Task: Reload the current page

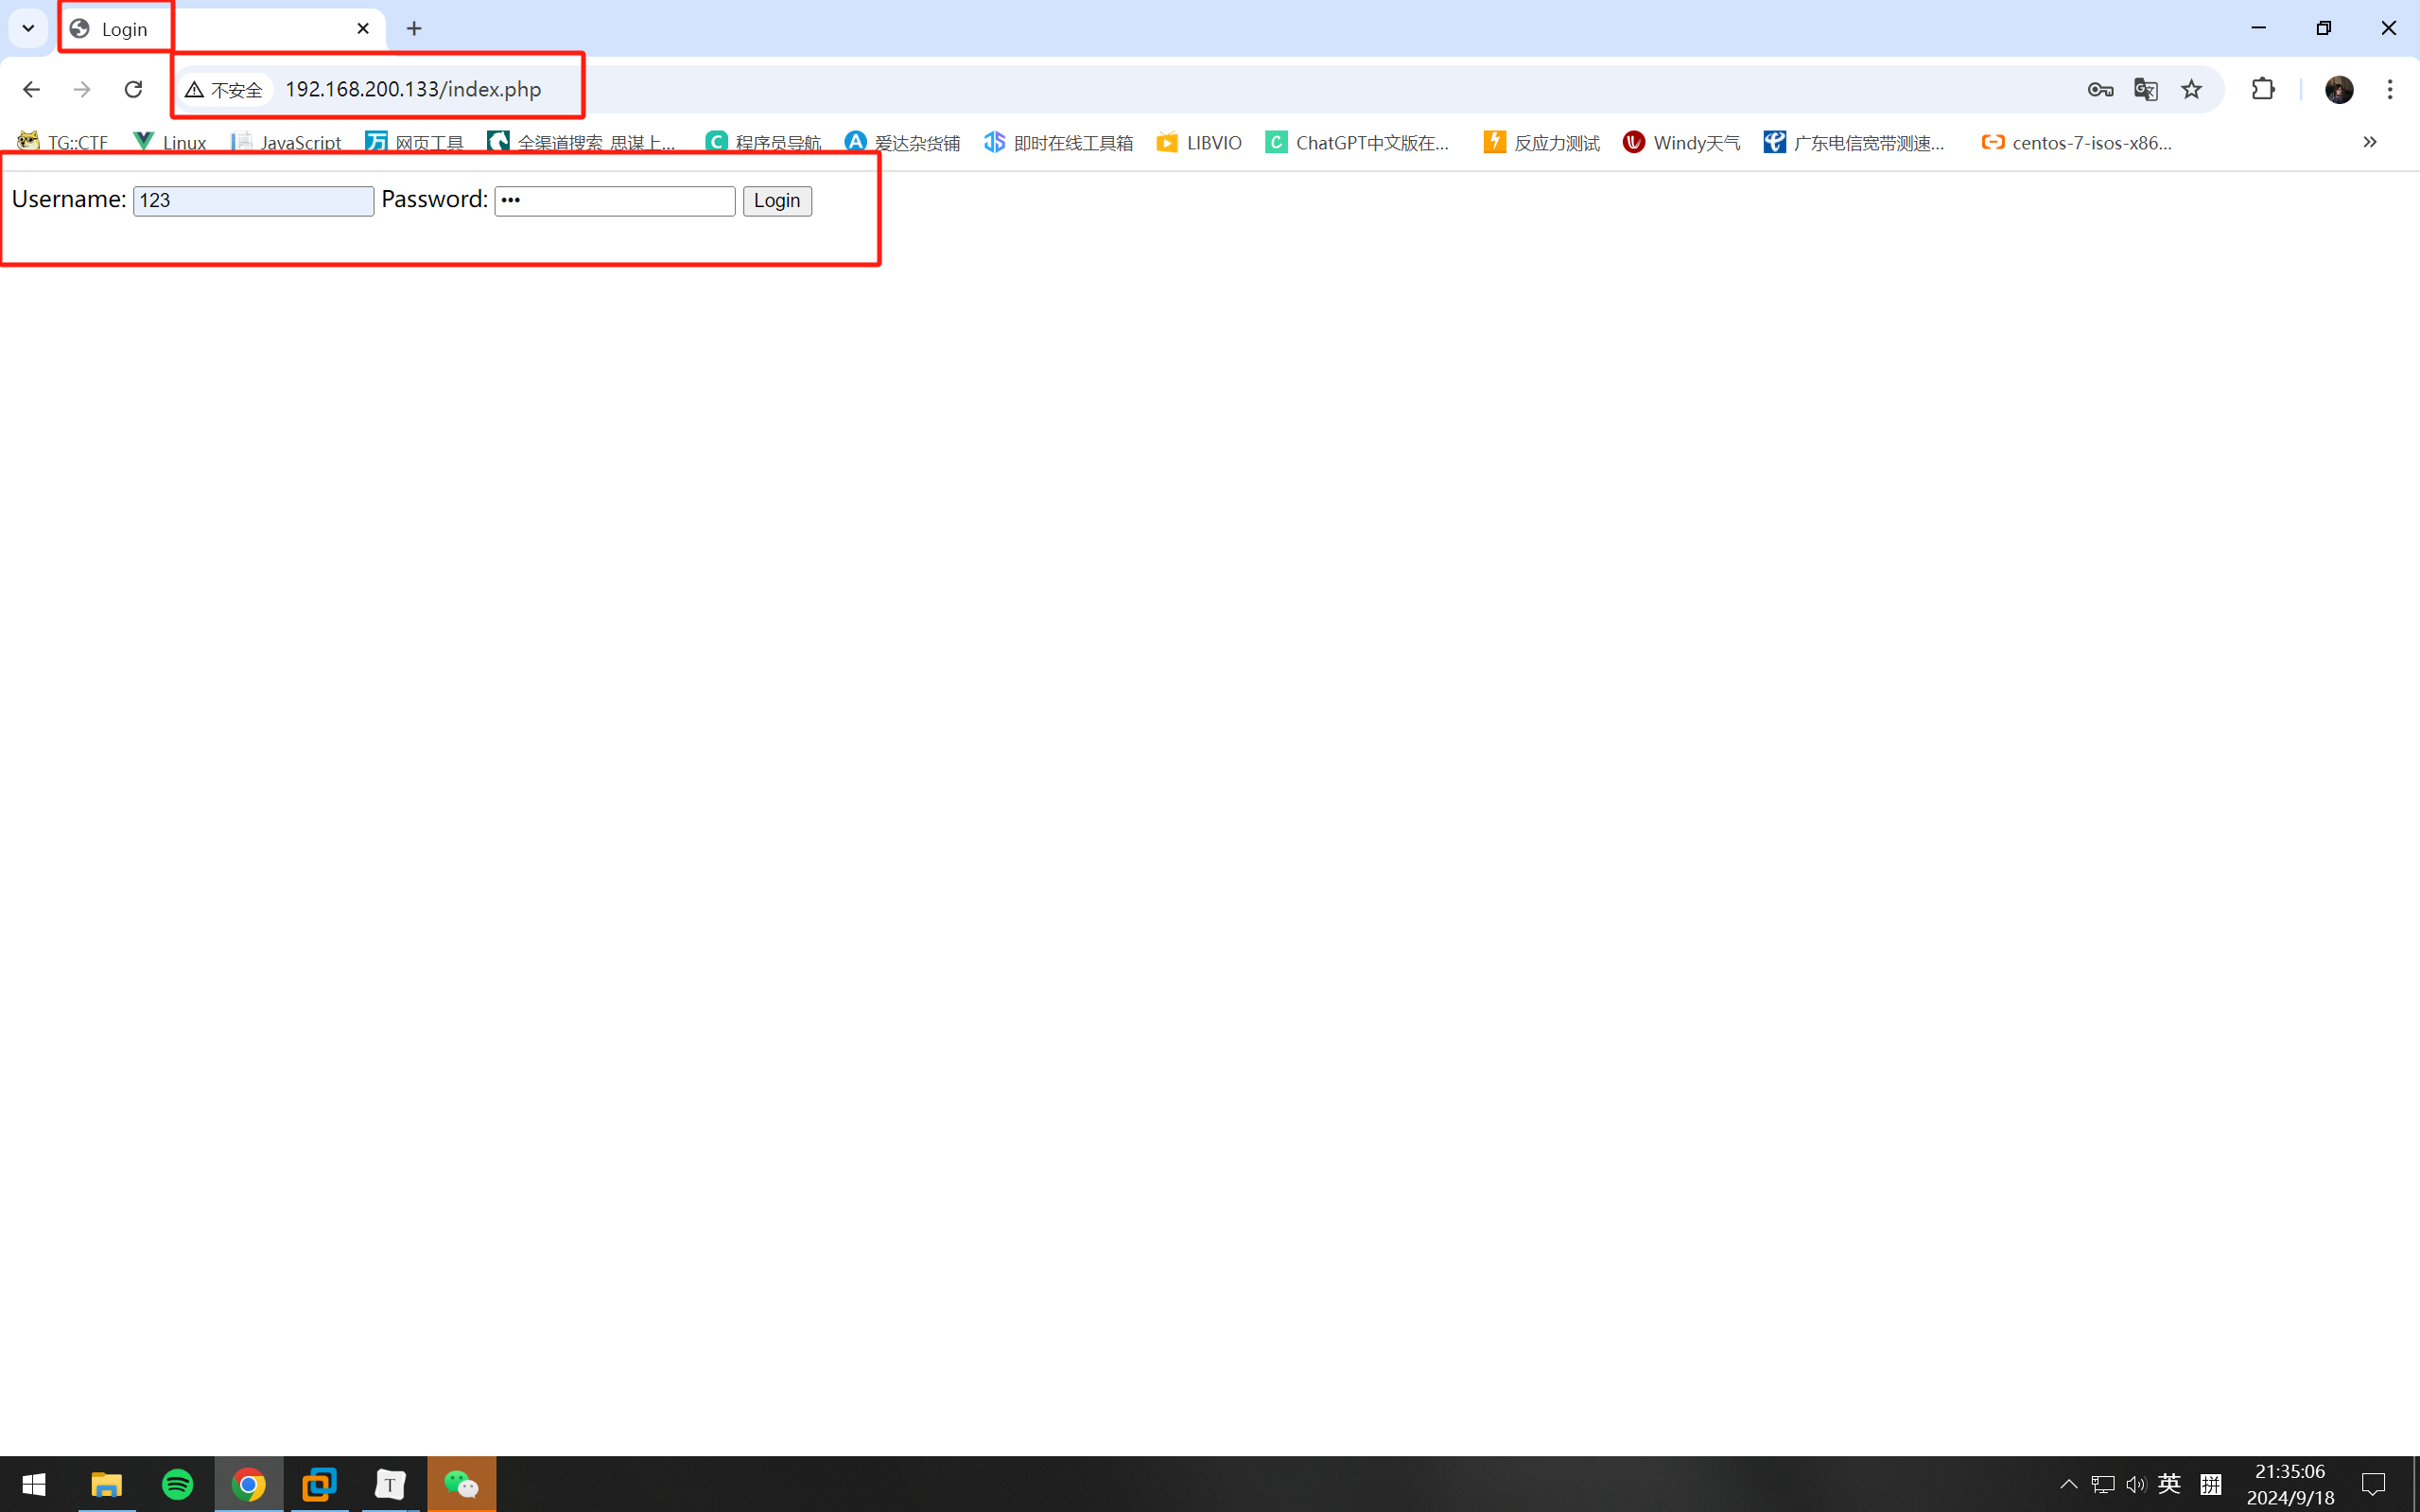Action: (x=133, y=90)
